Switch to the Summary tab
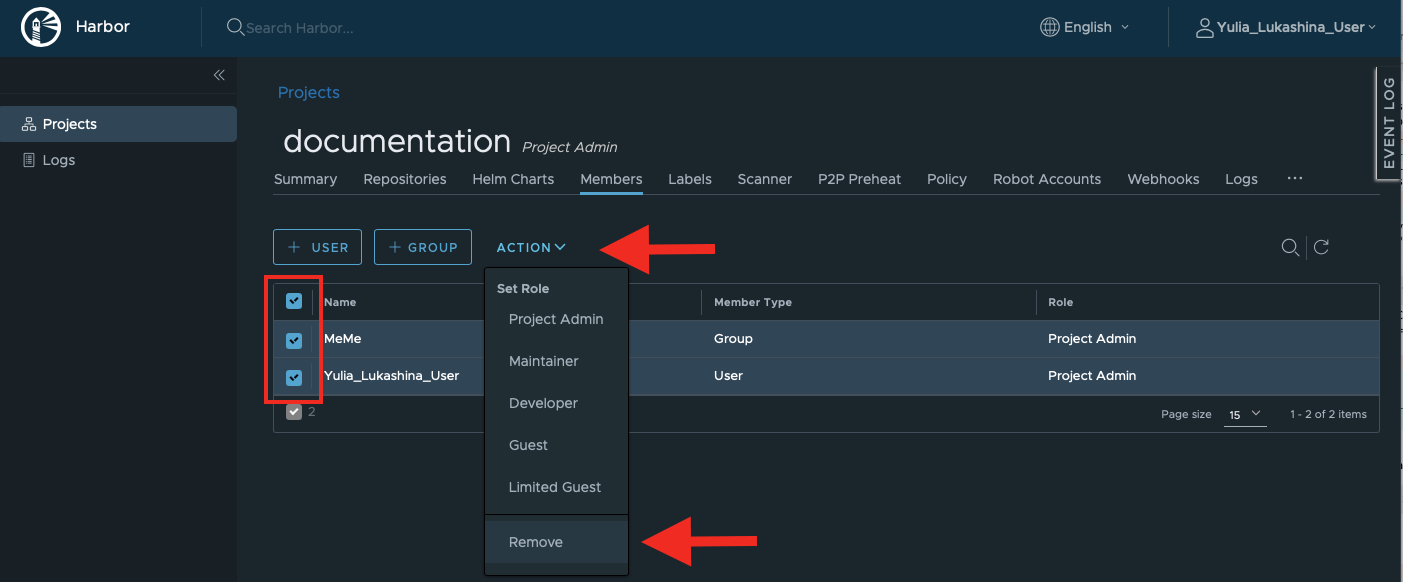 click(305, 179)
